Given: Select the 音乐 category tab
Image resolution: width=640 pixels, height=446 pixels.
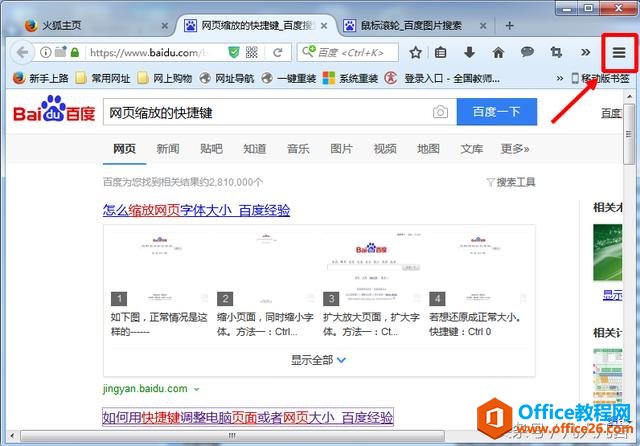Looking at the screenshot, I should [x=298, y=149].
